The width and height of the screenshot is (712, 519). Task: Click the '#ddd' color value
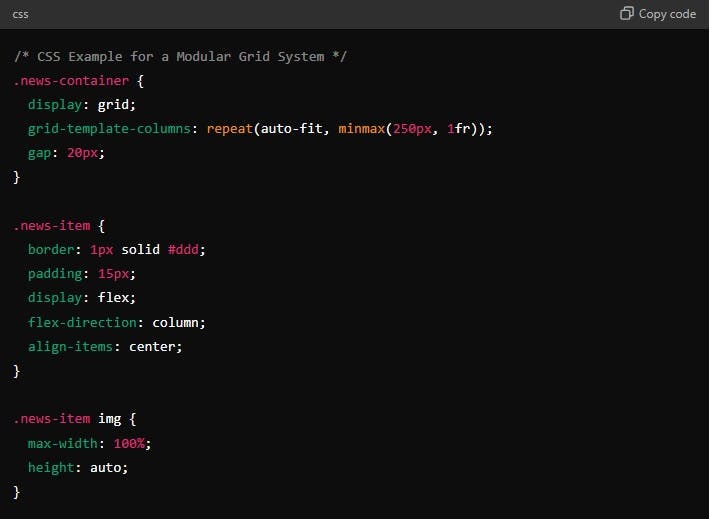coord(183,249)
